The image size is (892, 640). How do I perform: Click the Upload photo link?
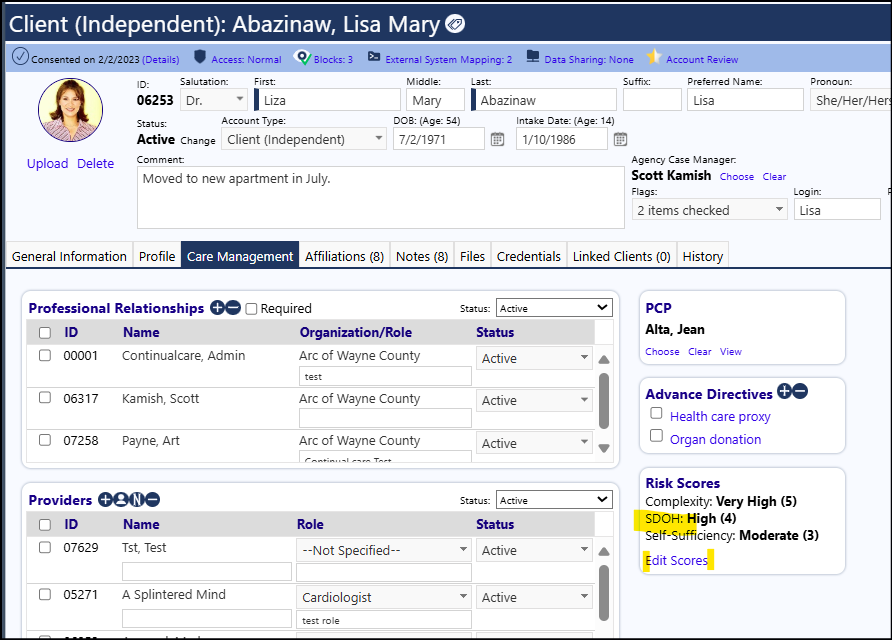tap(47, 164)
